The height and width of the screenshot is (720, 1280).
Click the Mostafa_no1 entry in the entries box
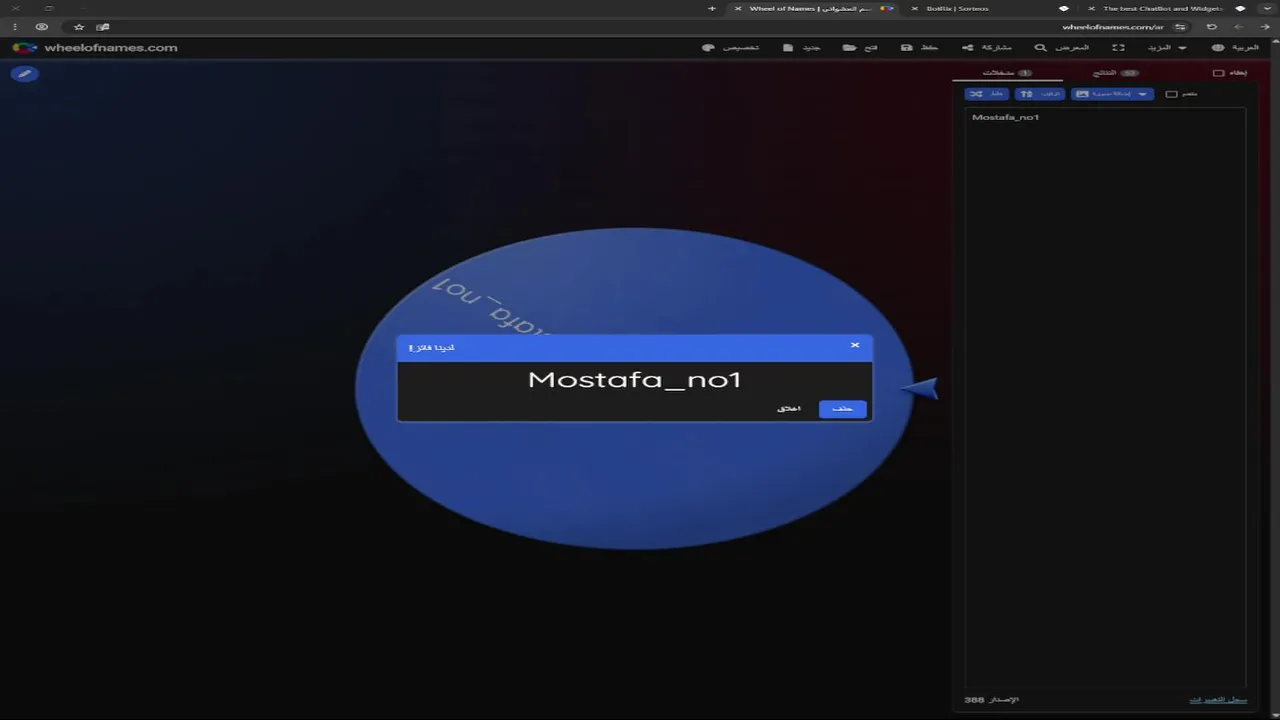coord(1005,117)
